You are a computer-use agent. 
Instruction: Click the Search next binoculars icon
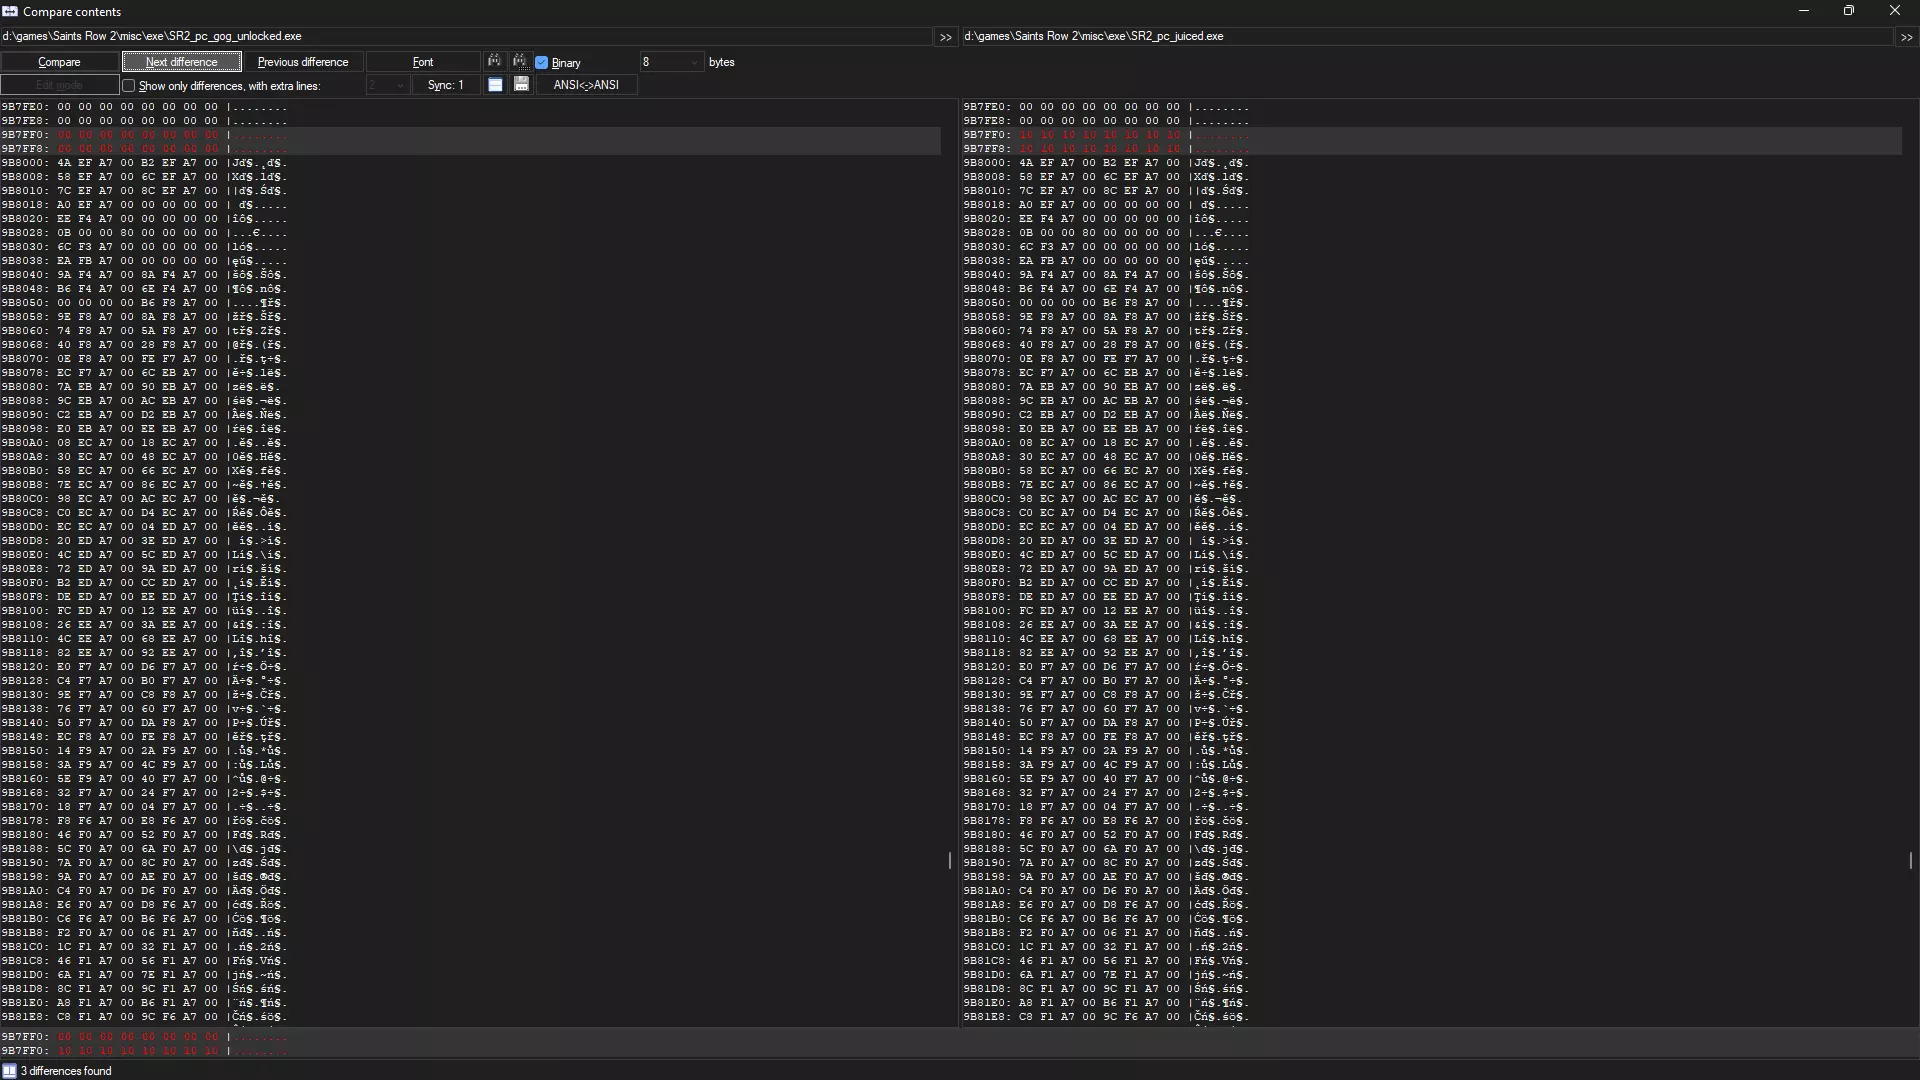pyautogui.click(x=519, y=61)
